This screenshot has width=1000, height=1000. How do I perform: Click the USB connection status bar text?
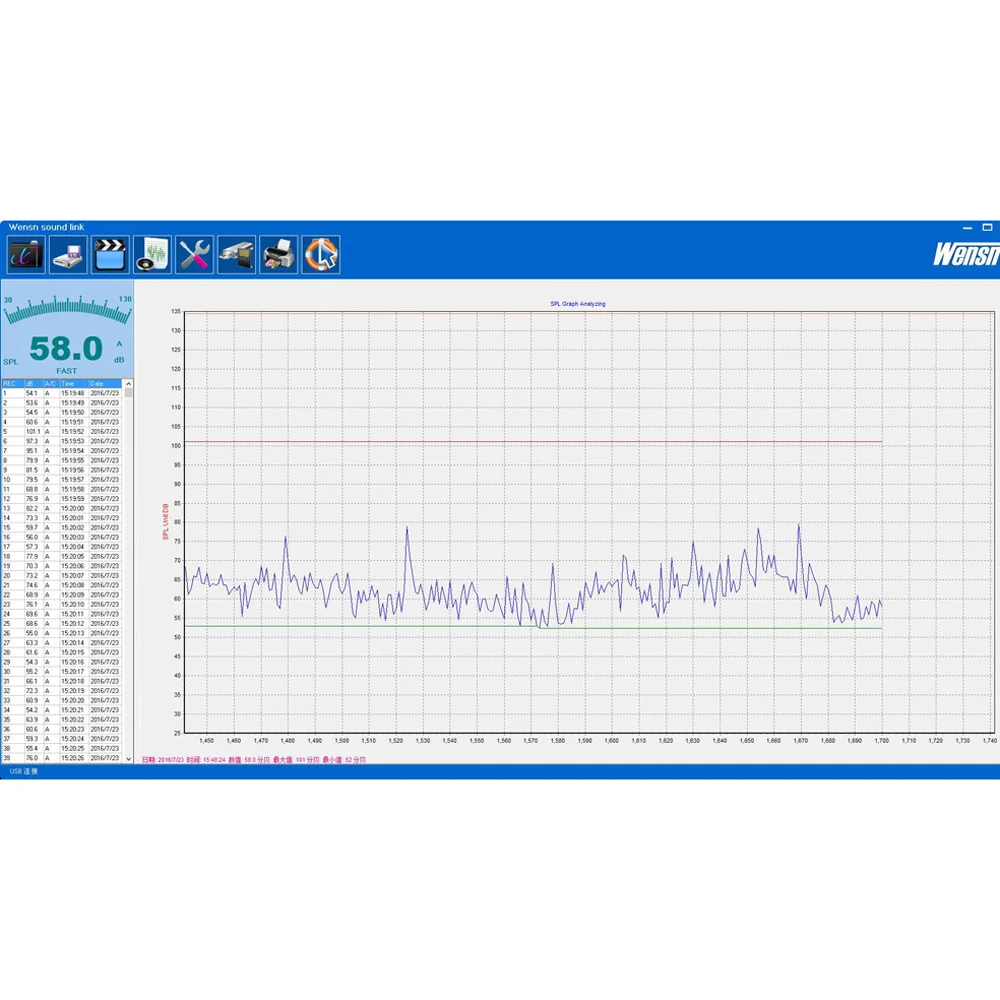coord(24,771)
